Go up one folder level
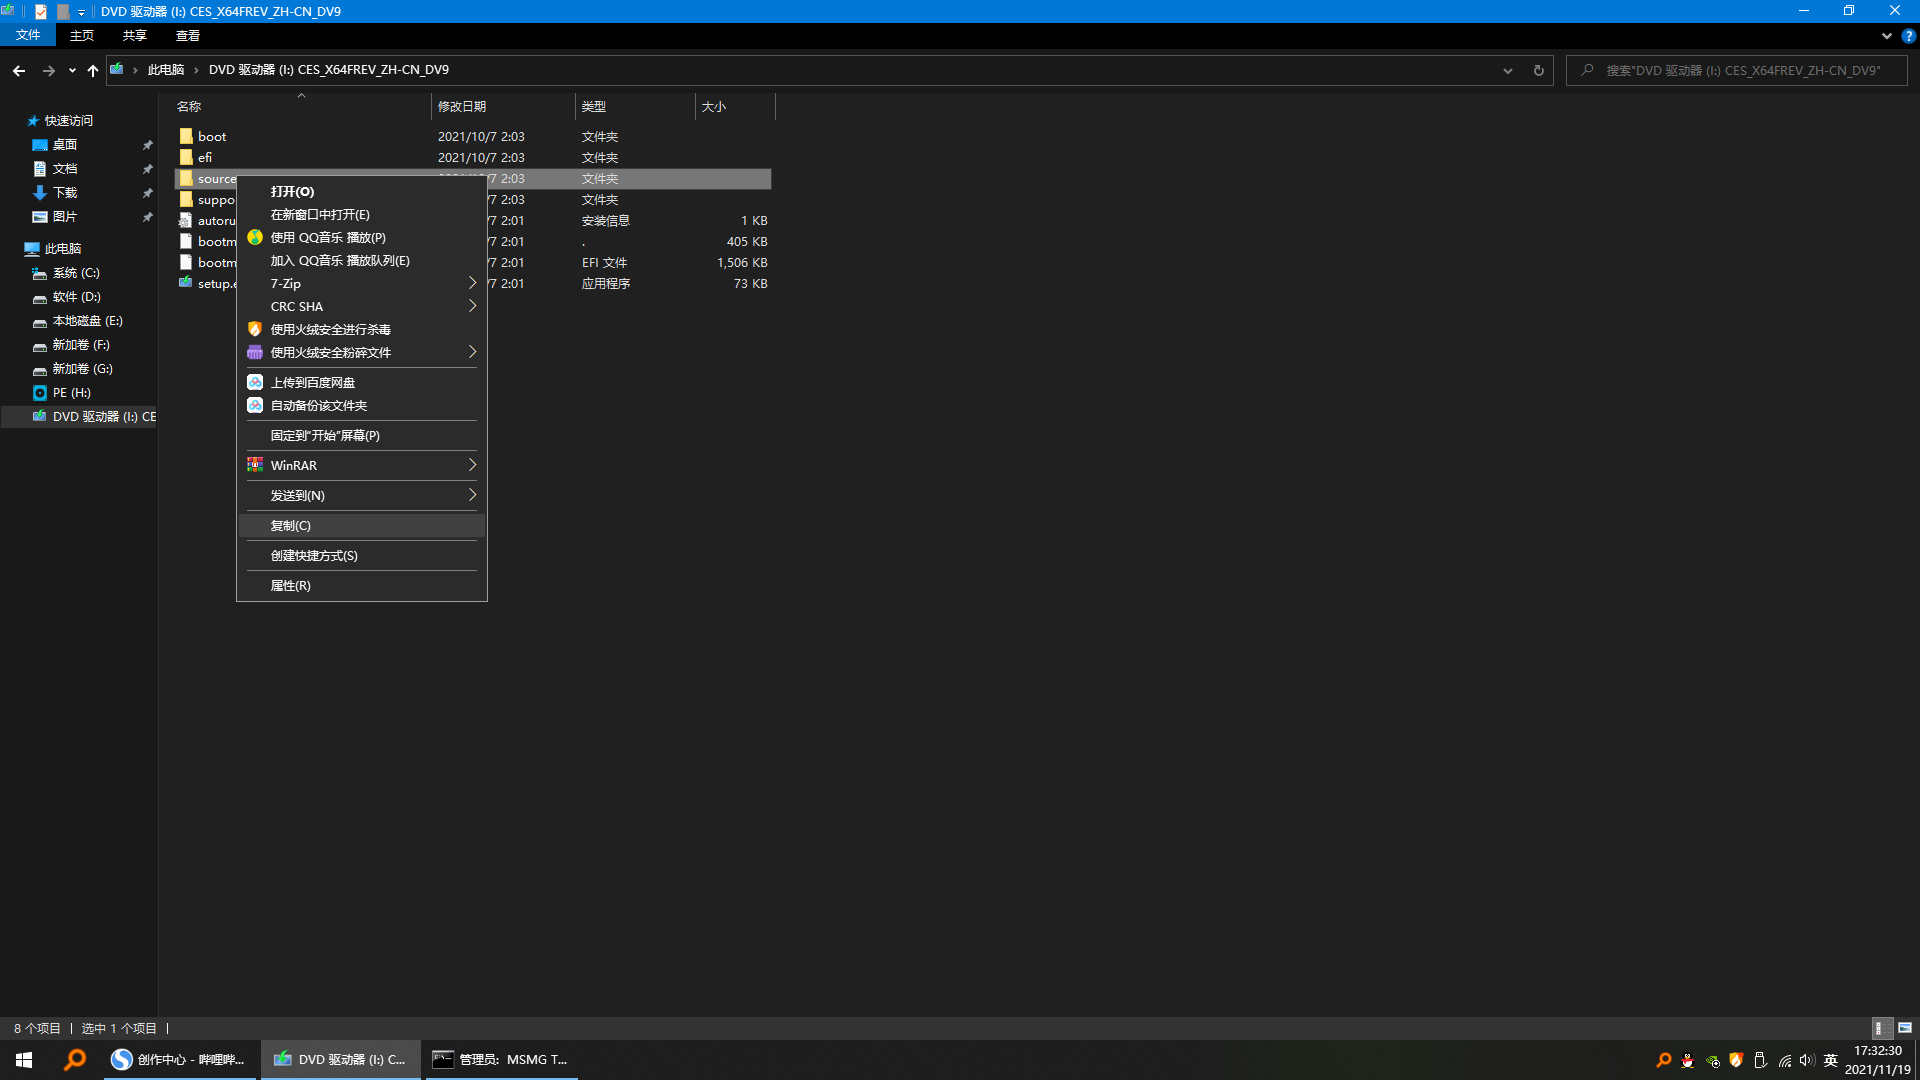The image size is (1920, 1080). click(x=93, y=70)
